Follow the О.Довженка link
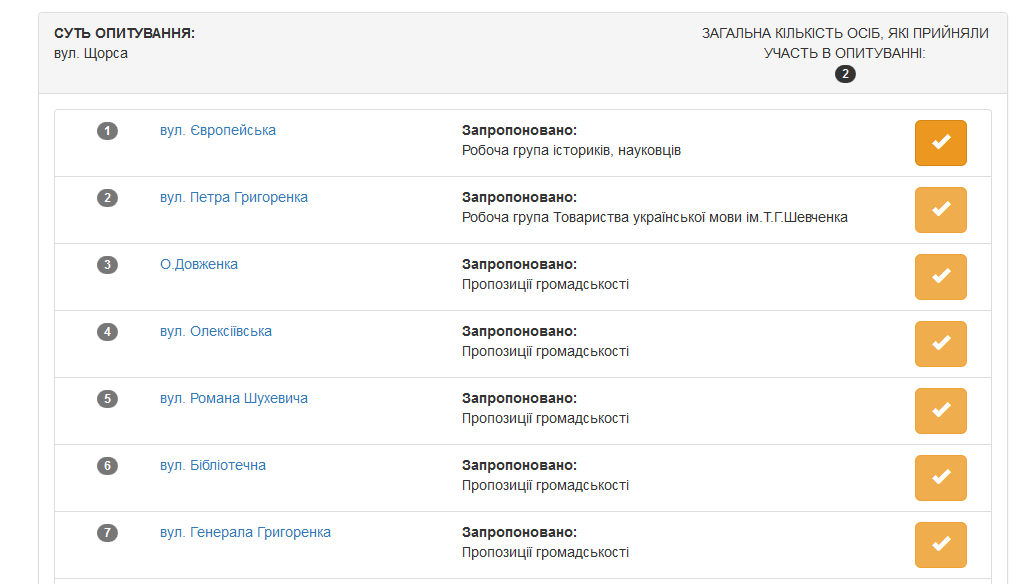This screenshot has height=584, width=1026. tap(198, 265)
